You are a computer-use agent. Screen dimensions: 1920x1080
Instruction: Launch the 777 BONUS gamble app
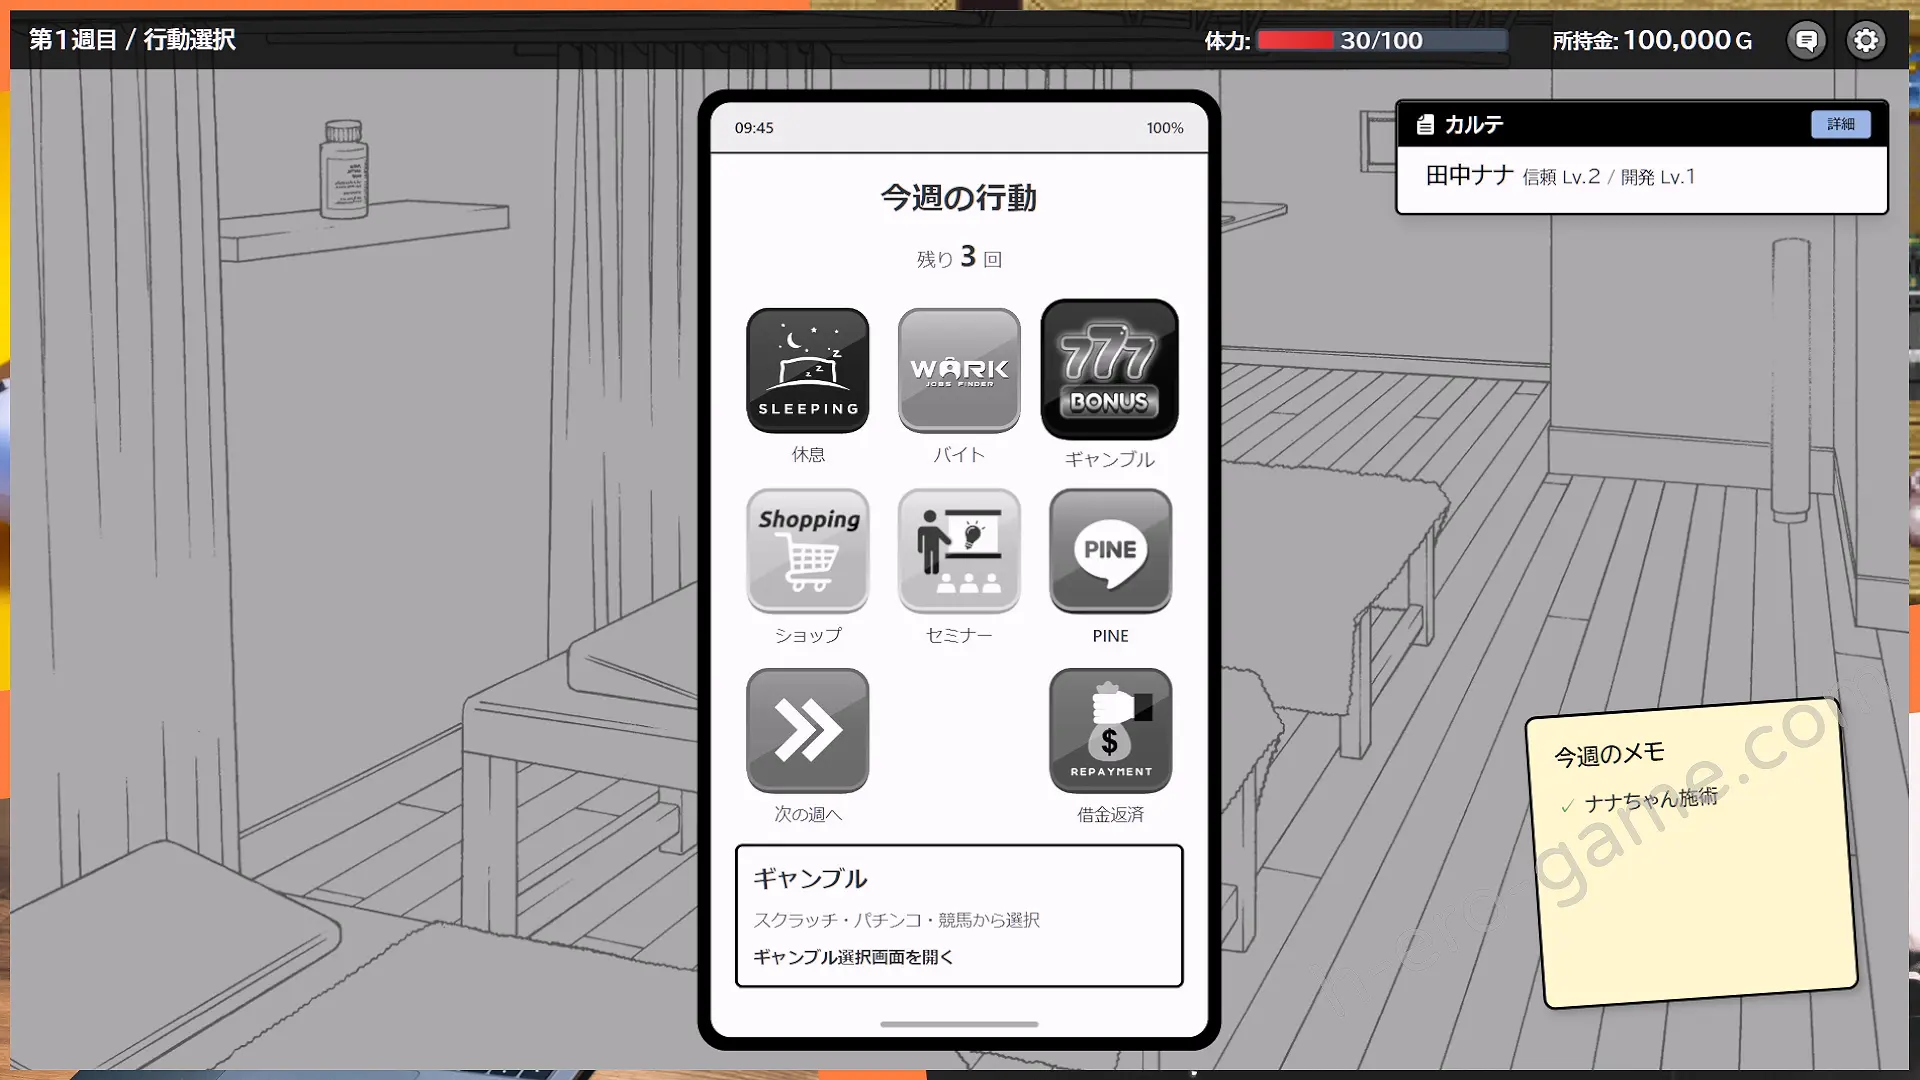point(1109,370)
